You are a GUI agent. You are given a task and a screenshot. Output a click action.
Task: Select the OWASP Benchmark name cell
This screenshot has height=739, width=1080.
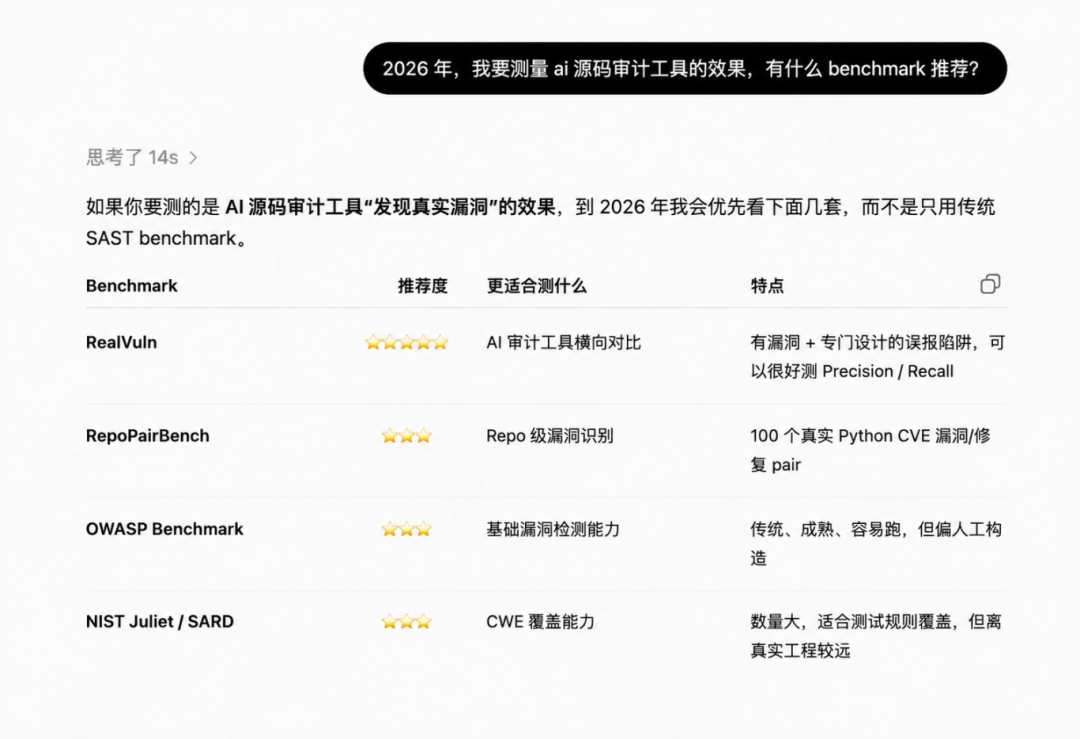pyautogui.click(x=164, y=529)
